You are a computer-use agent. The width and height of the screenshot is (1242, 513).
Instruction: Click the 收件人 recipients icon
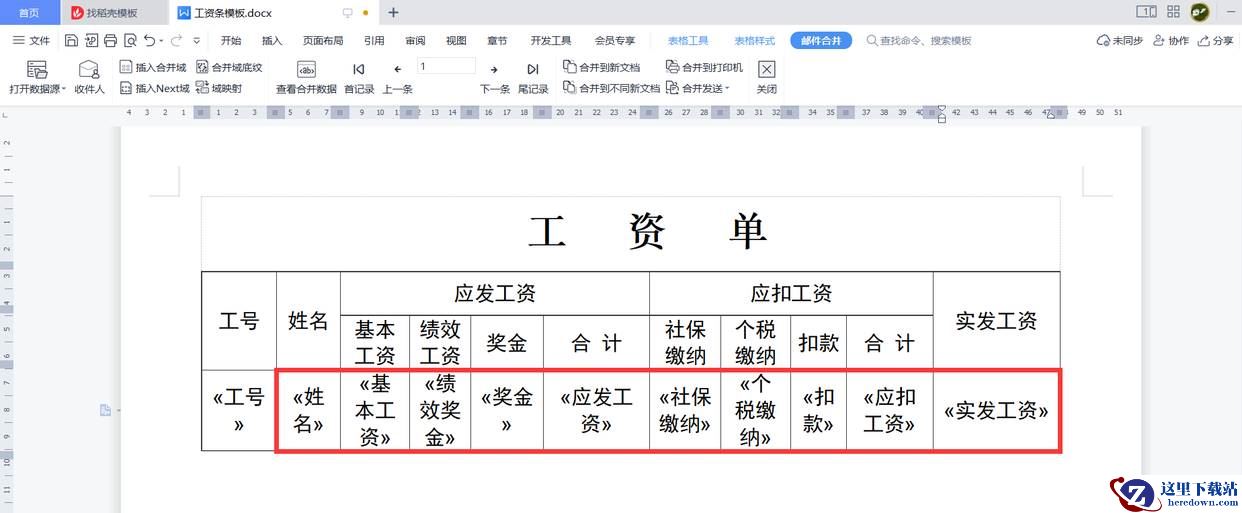[89, 78]
